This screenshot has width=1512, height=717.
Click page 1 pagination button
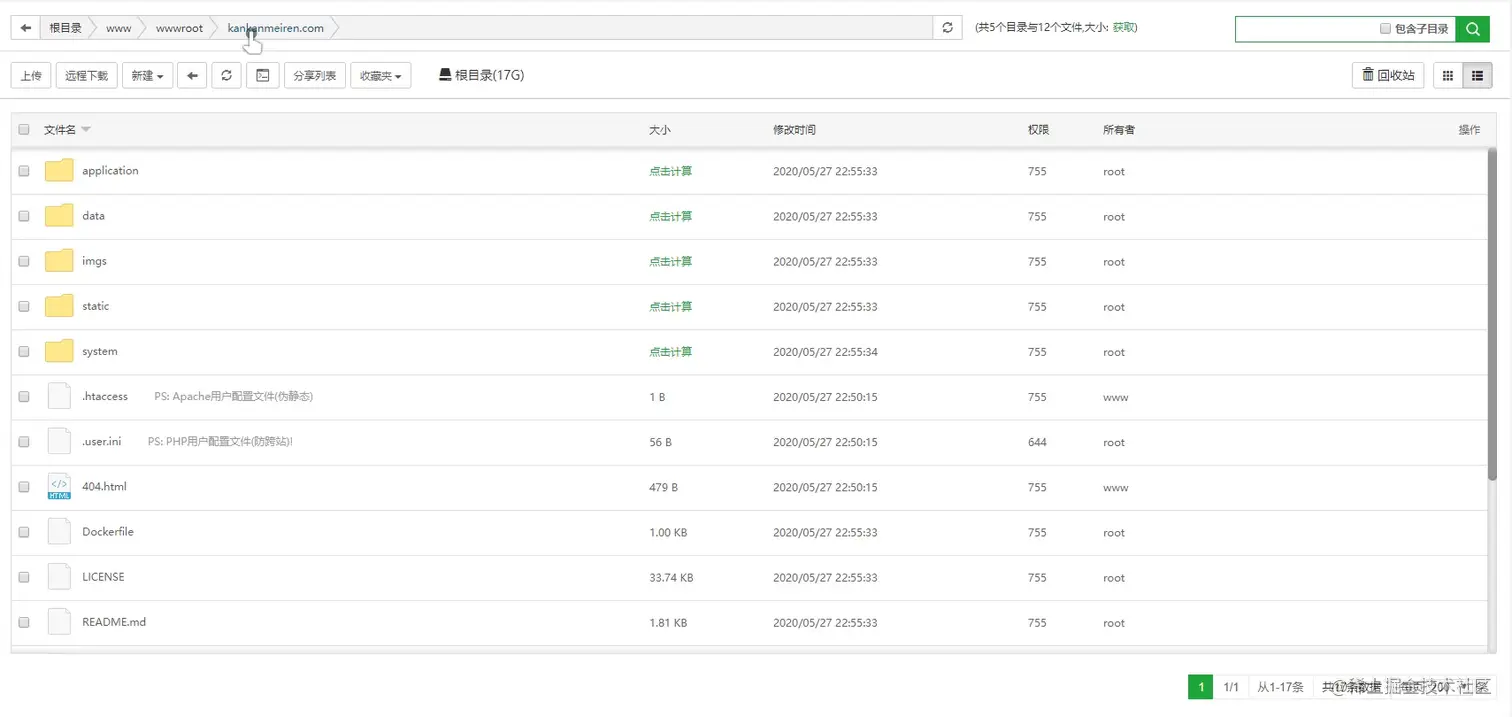[1200, 687]
